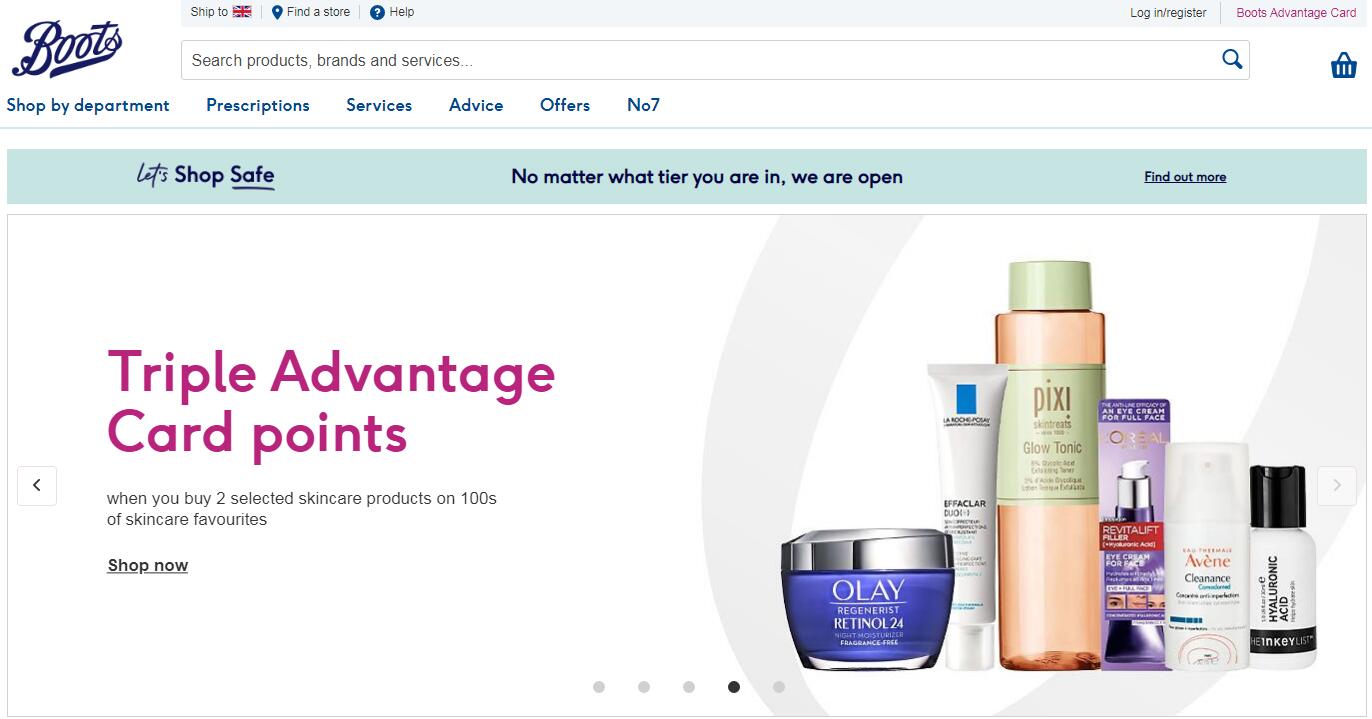Go to next carousel slide arrow
This screenshot has height=719, width=1372.
[1337, 485]
